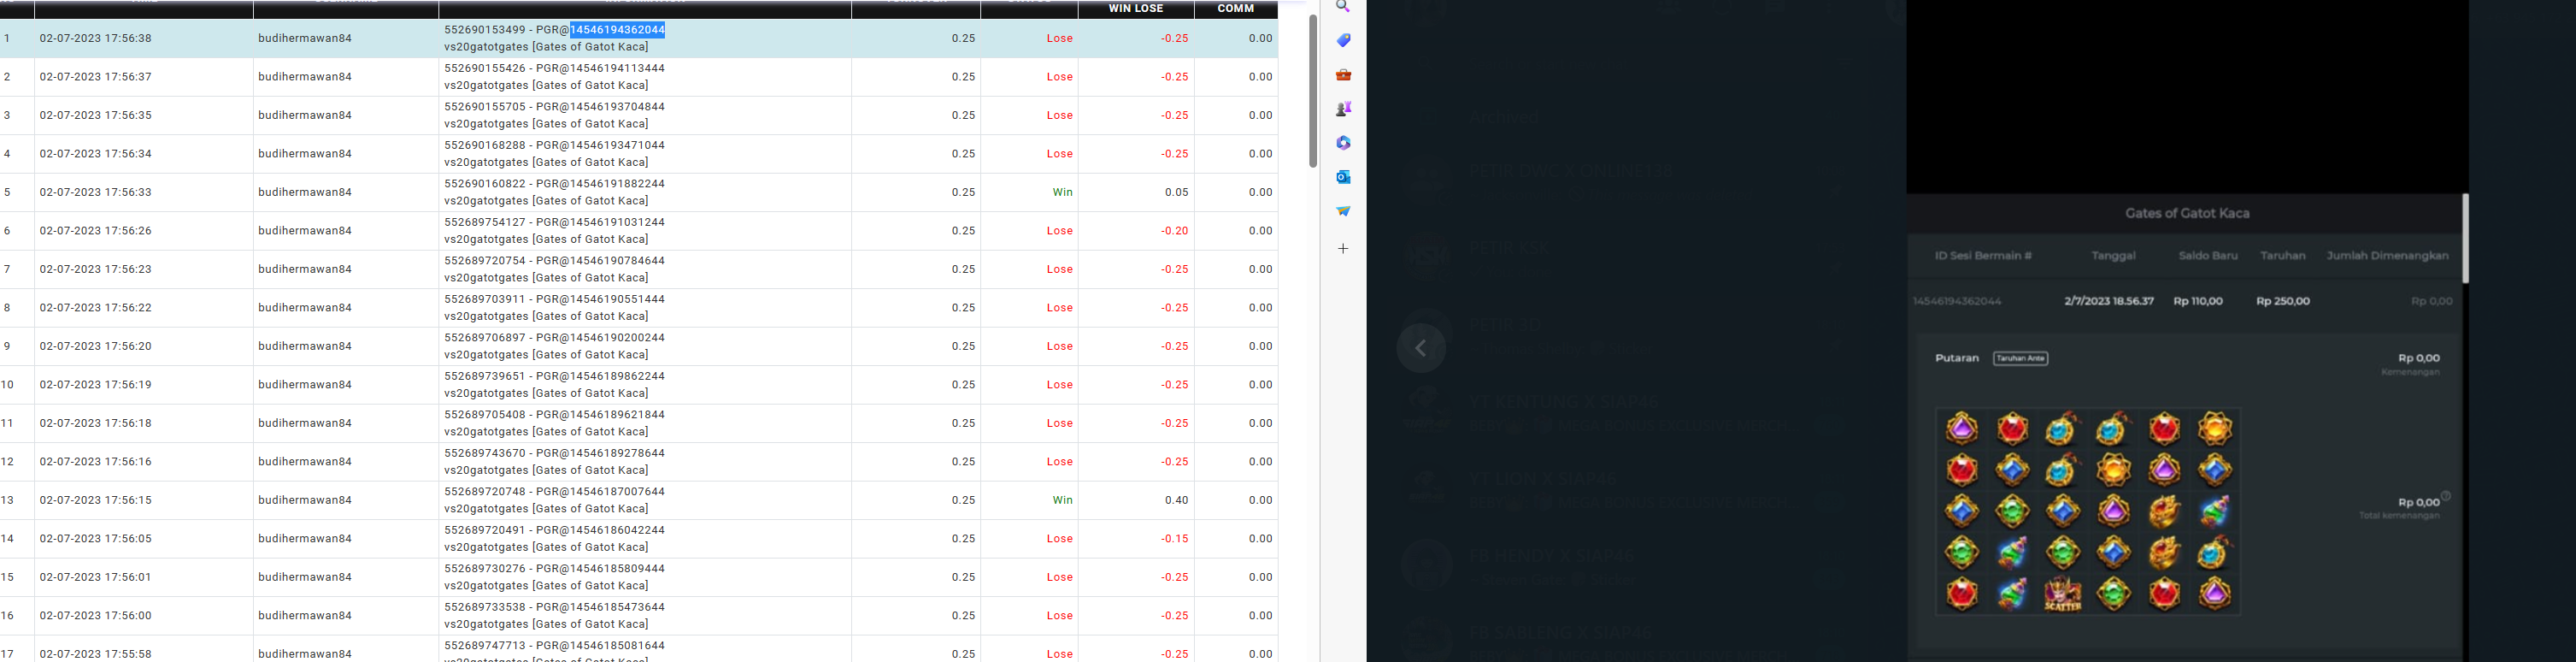This screenshot has height=662, width=2576.
Task: Click the SCATTER symbol in the slot grid
Action: [2063, 594]
